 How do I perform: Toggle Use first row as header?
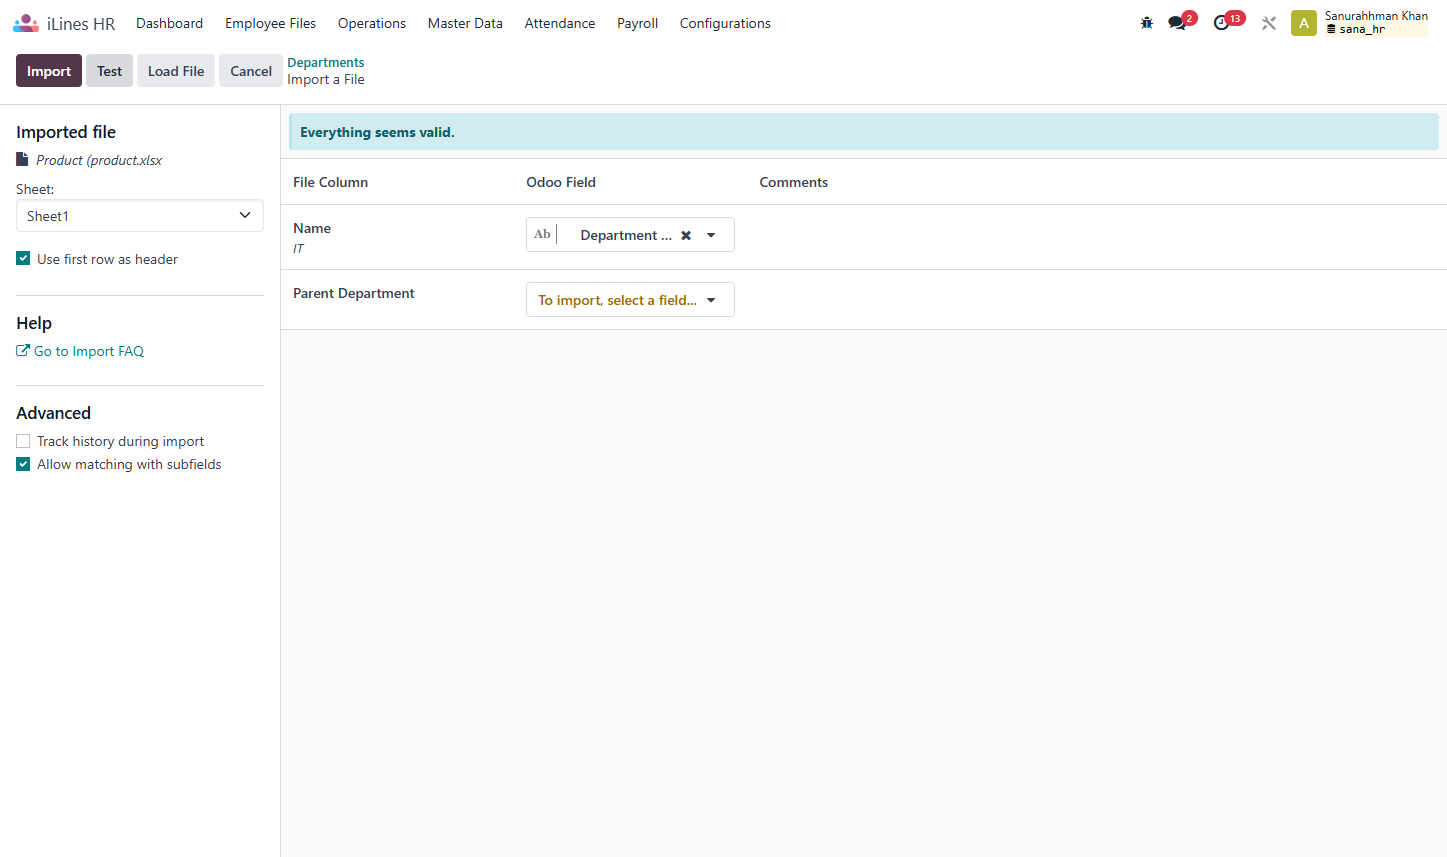tap(23, 258)
